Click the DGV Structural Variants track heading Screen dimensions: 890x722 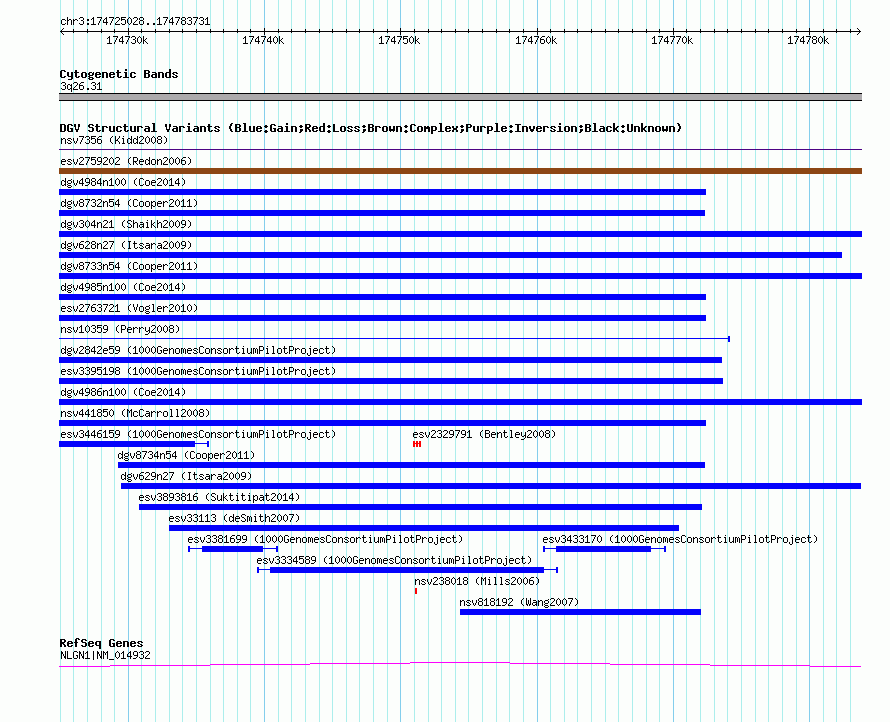(371, 128)
